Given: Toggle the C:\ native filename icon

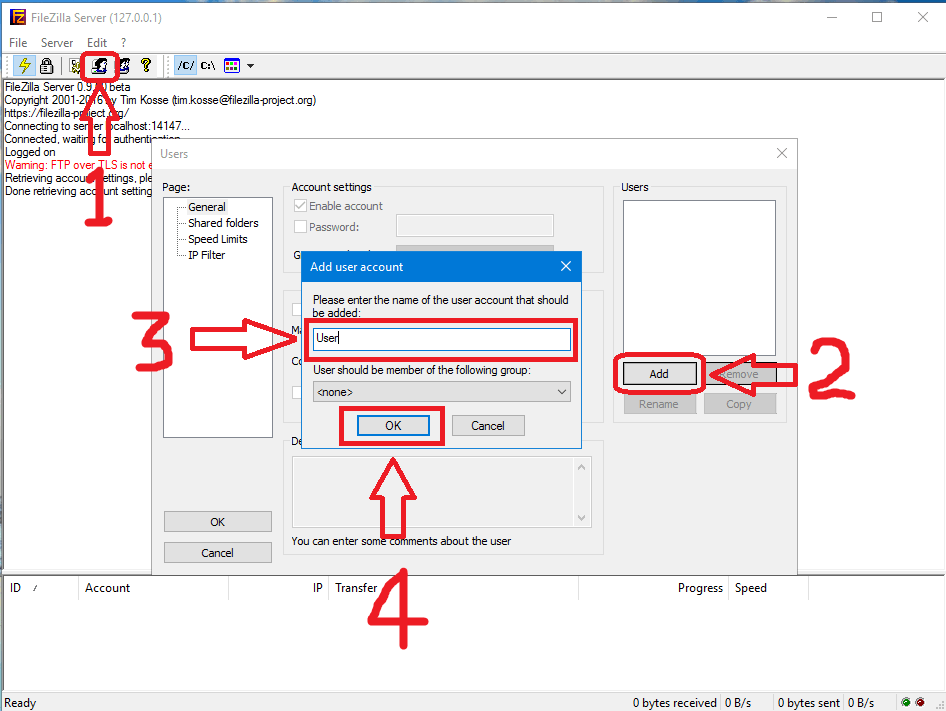Looking at the screenshot, I should pyautogui.click(x=207, y=65).
